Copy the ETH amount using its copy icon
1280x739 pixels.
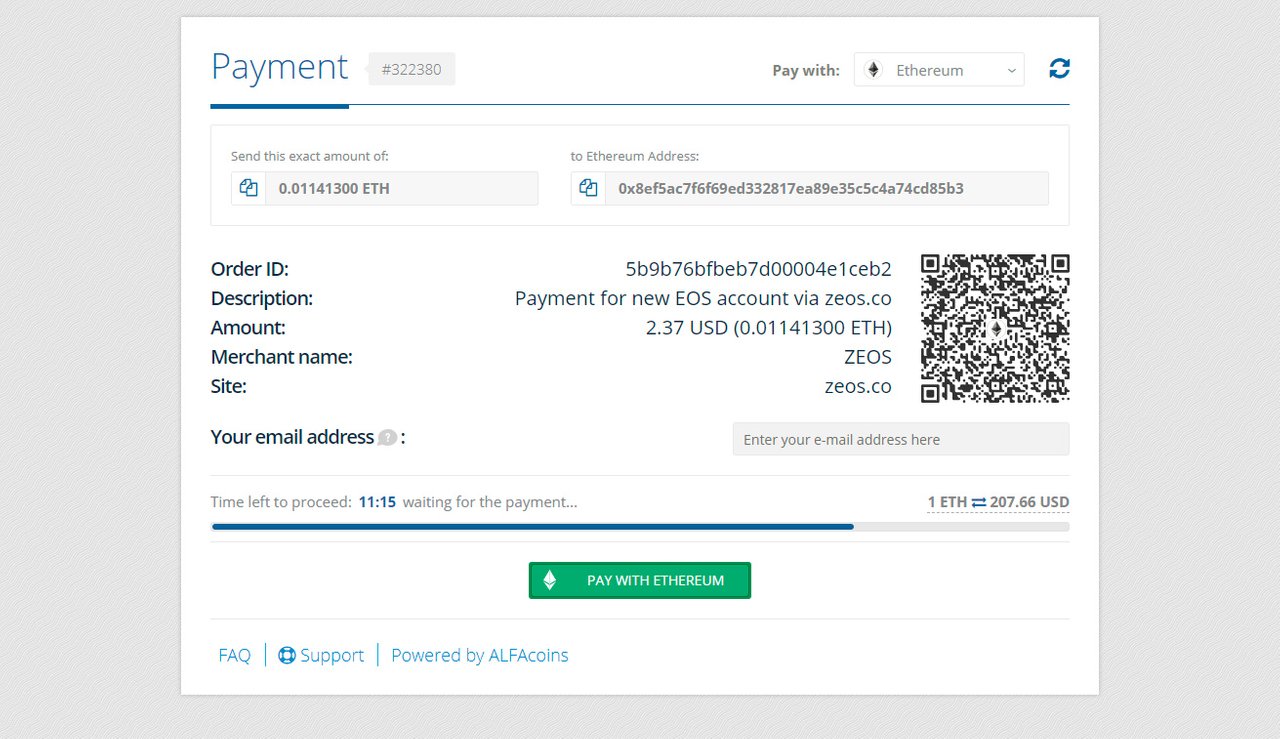coord(248,188)
